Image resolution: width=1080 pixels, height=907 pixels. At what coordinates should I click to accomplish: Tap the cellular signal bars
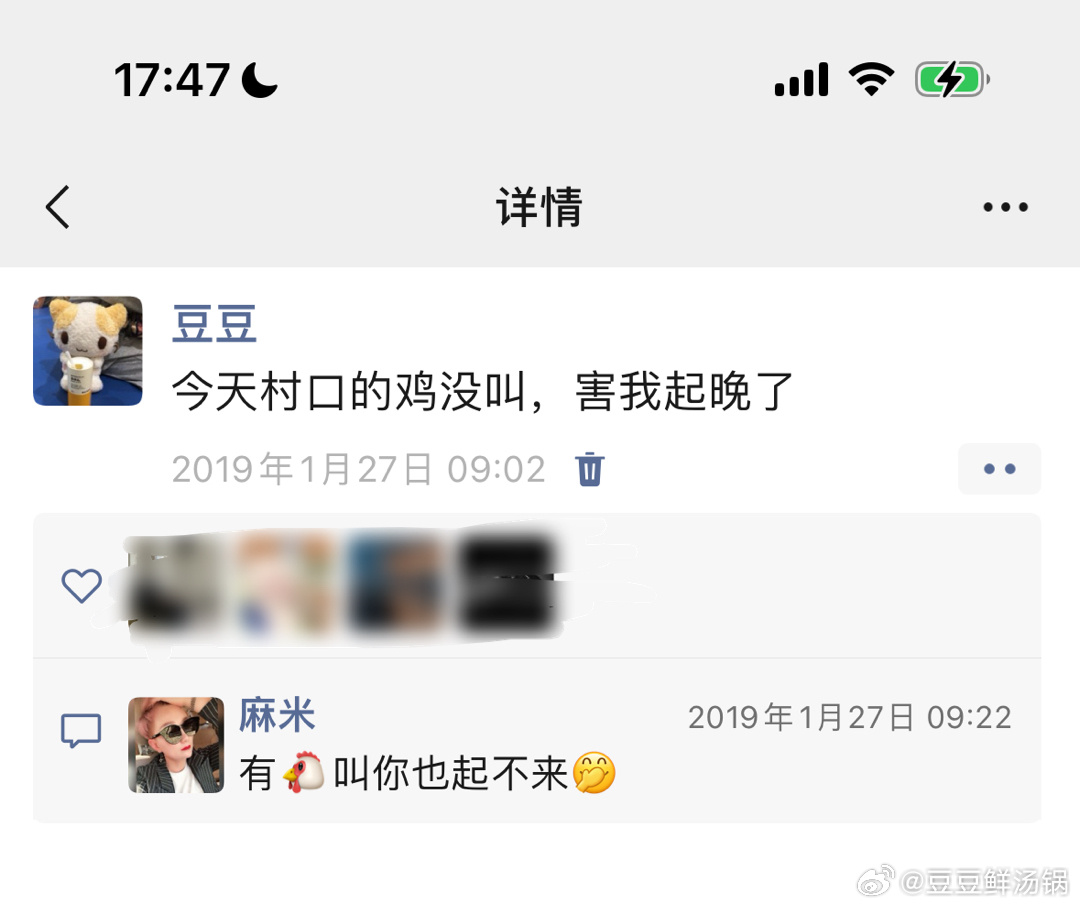[x=801, y=79]
